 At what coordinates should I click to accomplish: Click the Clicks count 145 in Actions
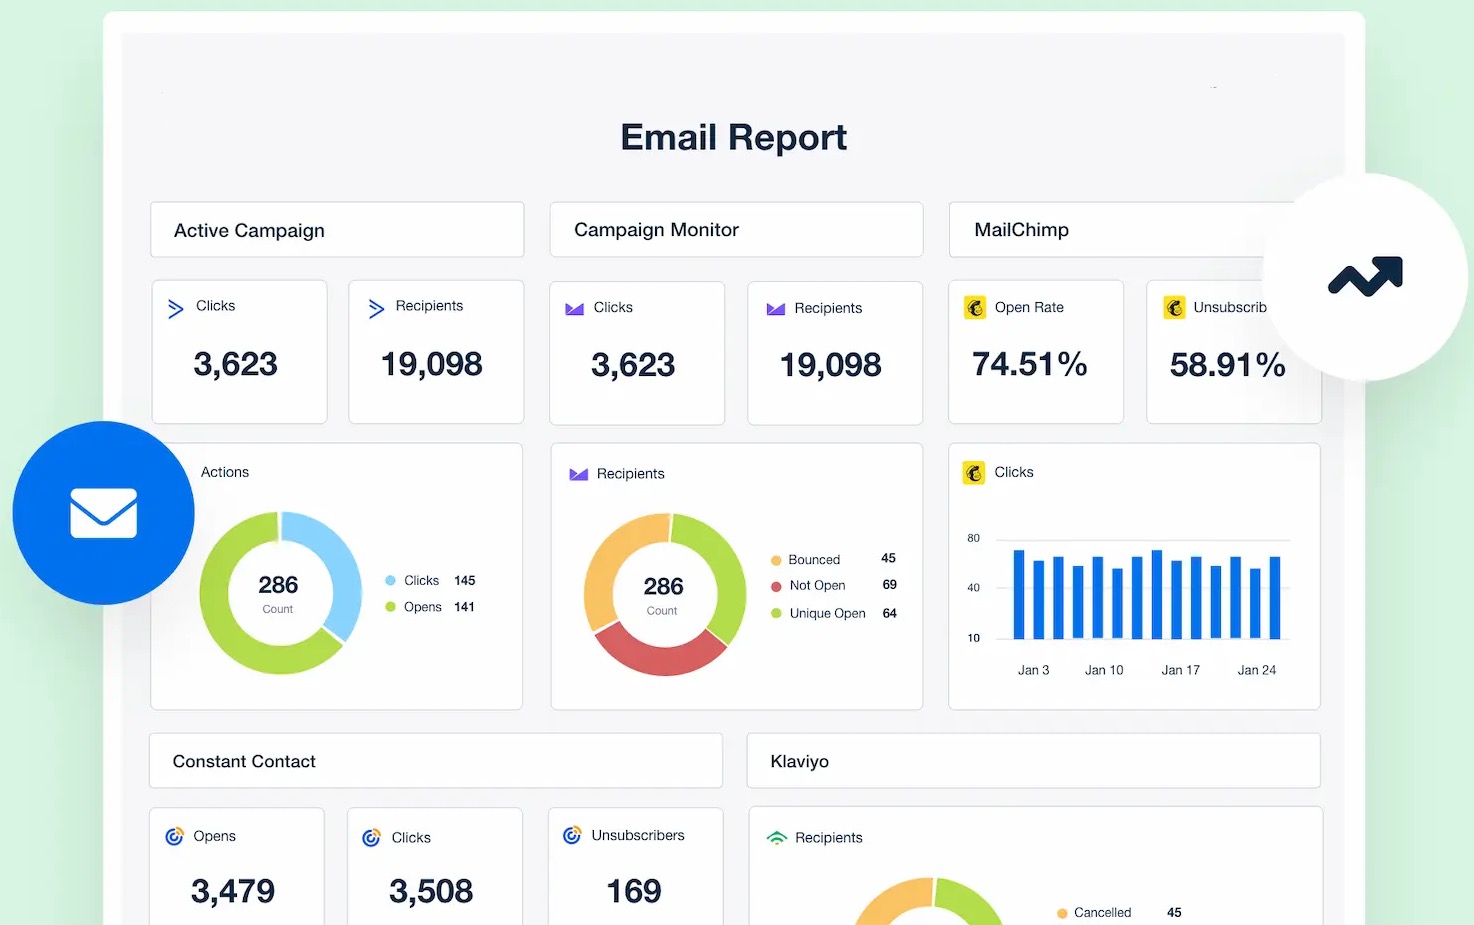click(465, 580)
